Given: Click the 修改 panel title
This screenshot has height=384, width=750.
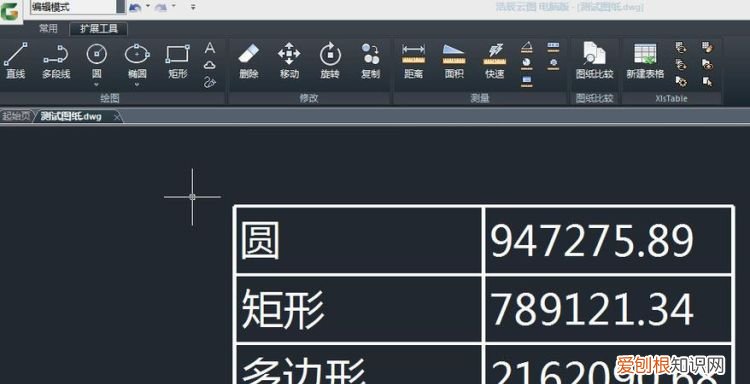Looking at the screenshot, I should point(309,99).
